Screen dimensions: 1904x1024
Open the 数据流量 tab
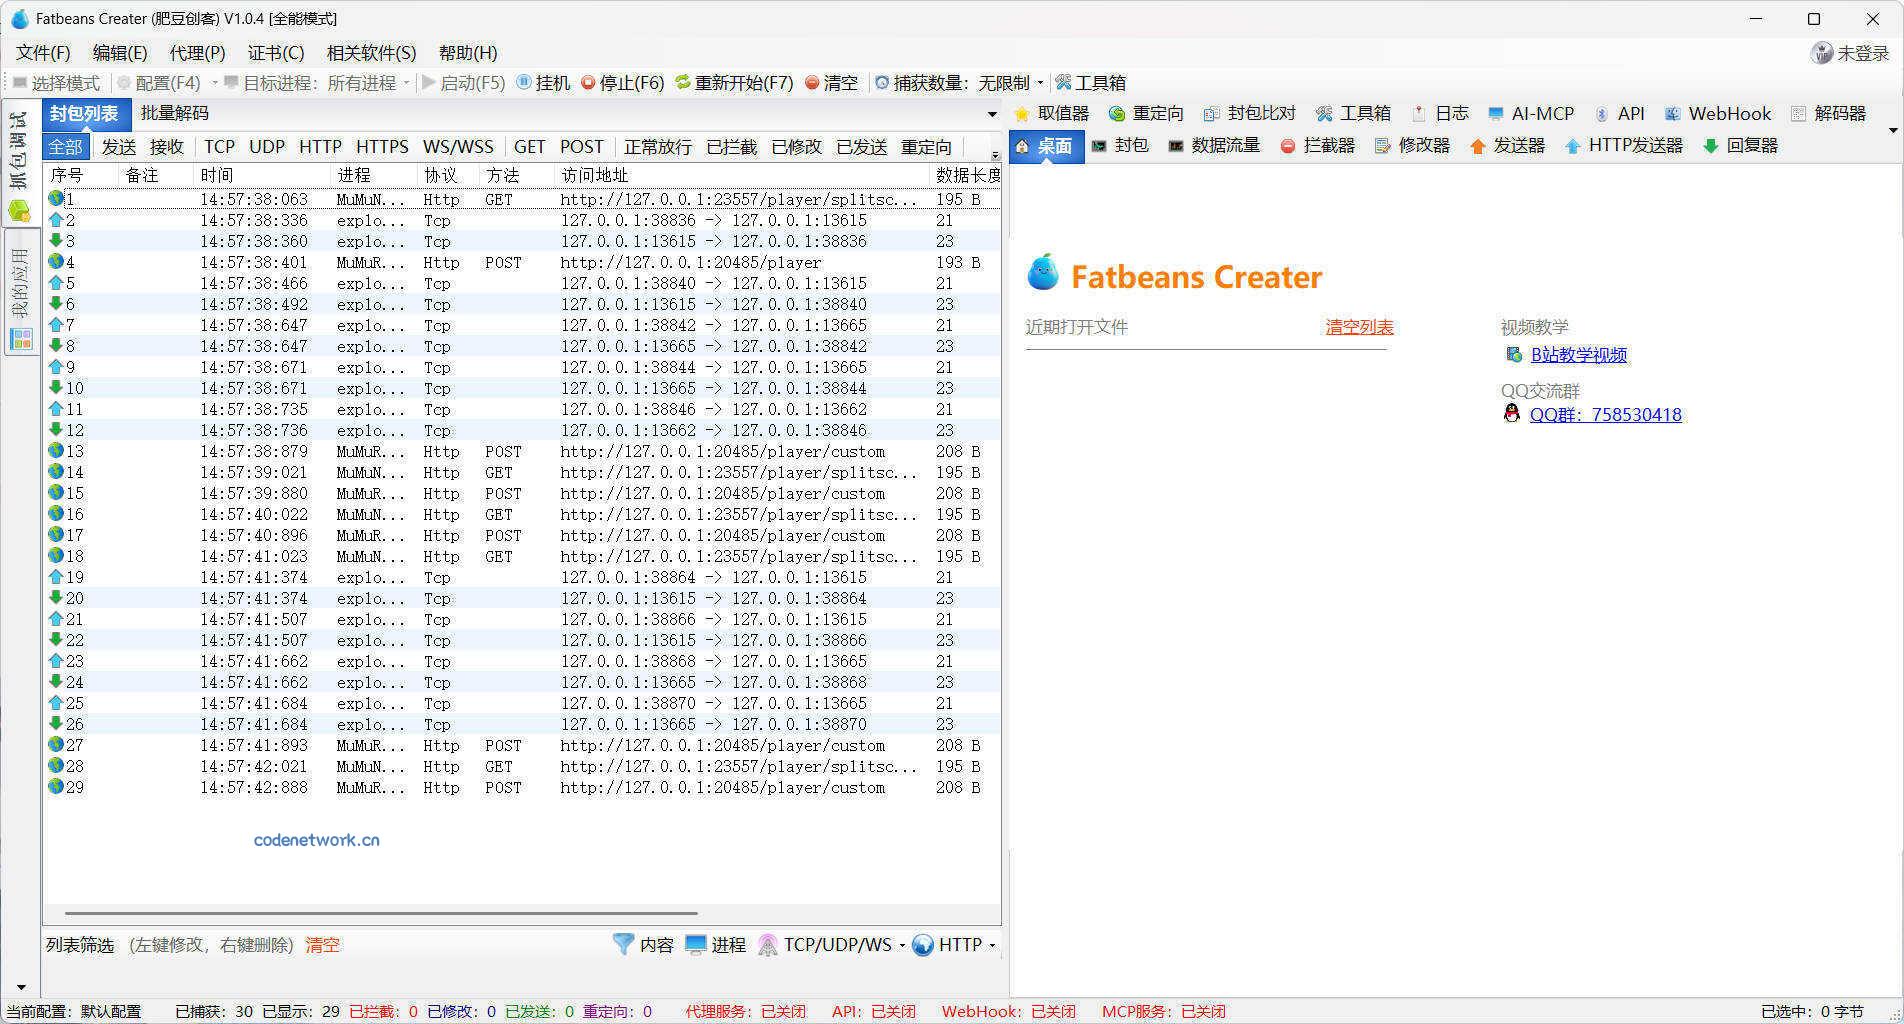[1214, 146]
